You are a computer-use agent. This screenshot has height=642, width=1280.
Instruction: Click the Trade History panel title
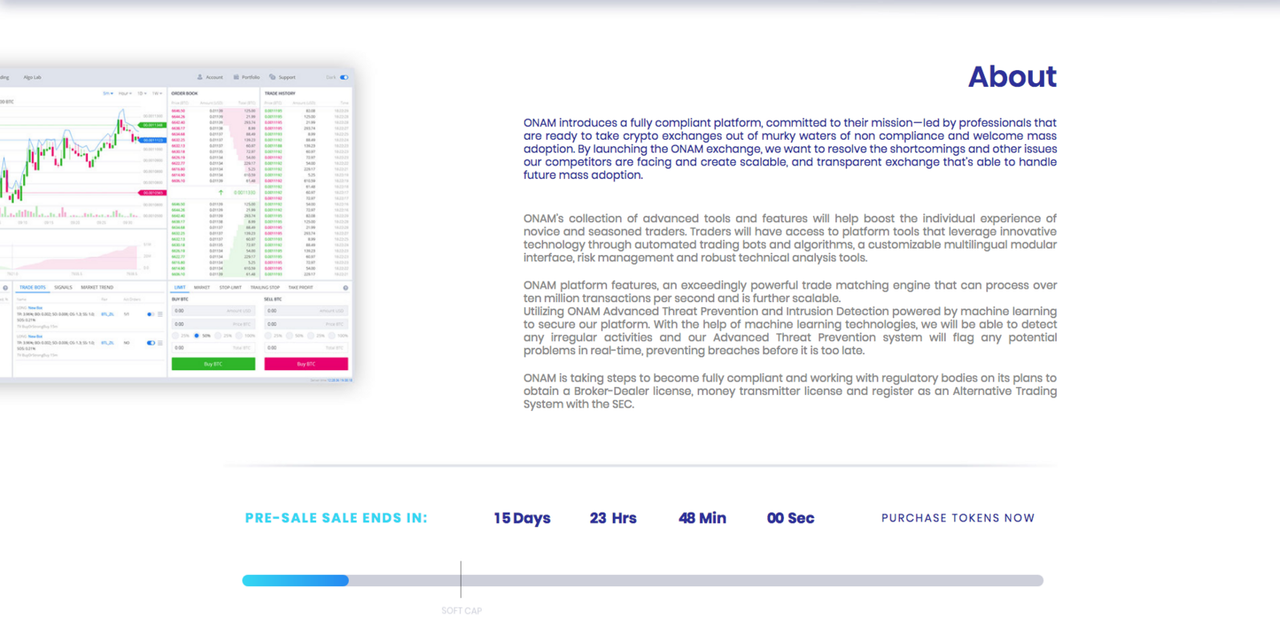279,93
